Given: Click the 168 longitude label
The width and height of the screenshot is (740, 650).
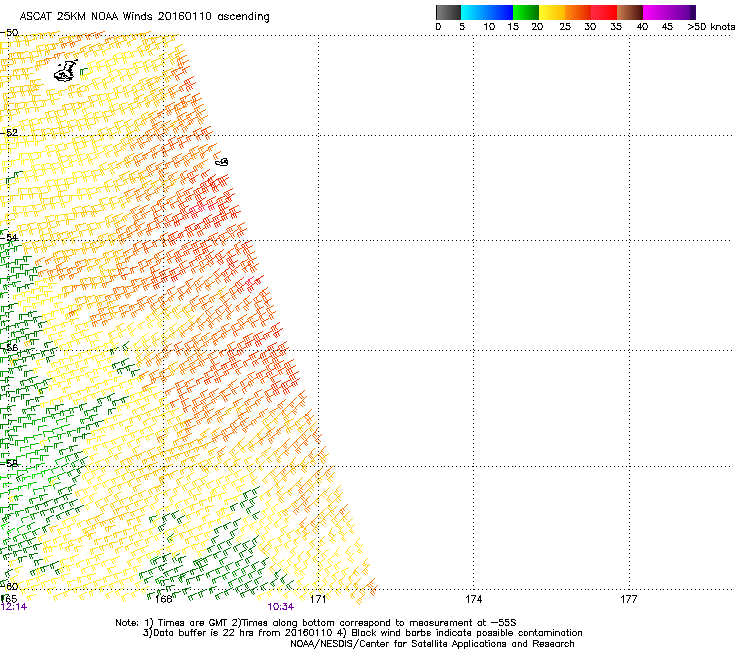Looking at the screenshot, I should (x=163, y=599).
